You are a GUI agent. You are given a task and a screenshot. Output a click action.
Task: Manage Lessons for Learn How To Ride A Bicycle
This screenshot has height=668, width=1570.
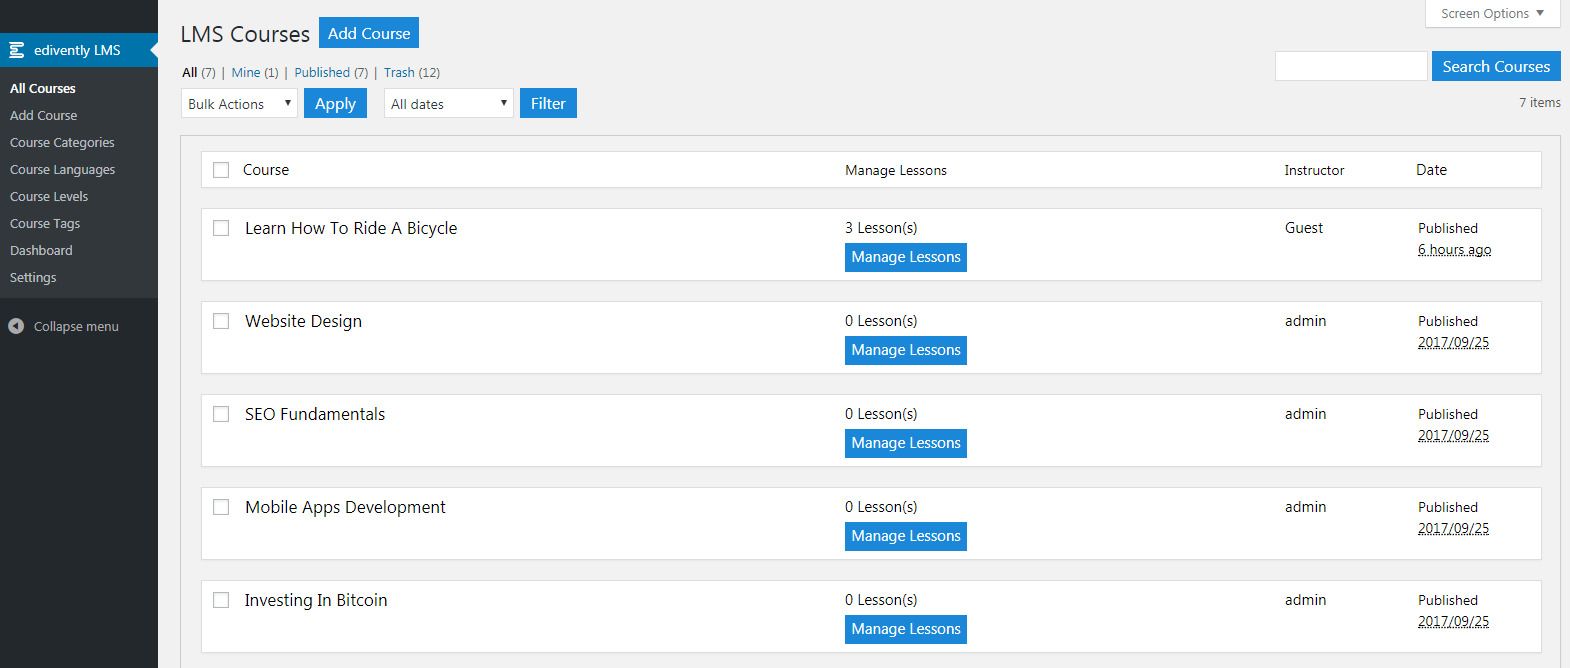[x=905, y=257]
